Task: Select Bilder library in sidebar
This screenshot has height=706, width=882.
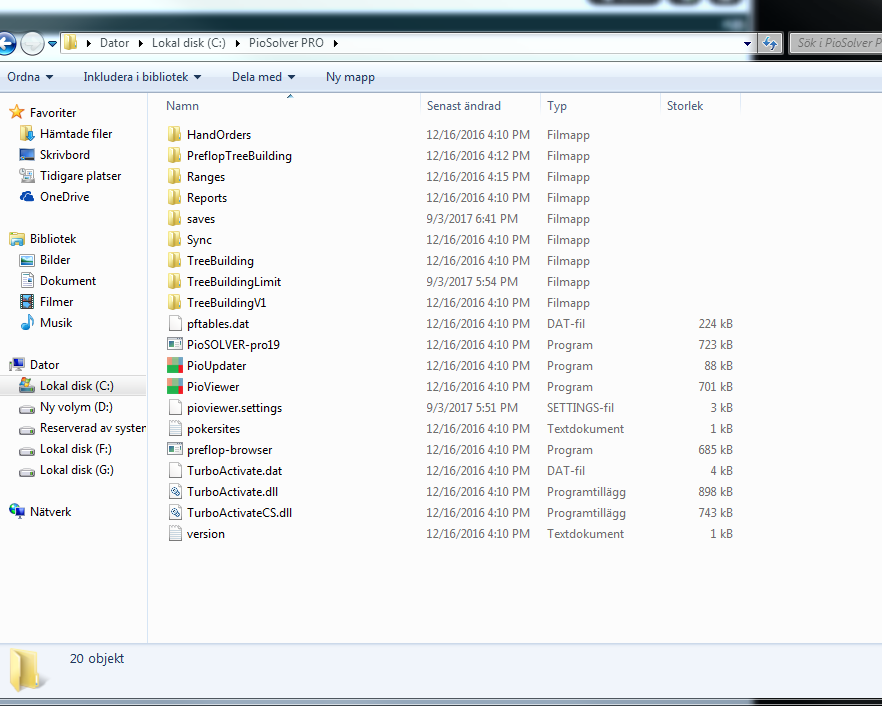Action: coord(55,259)
